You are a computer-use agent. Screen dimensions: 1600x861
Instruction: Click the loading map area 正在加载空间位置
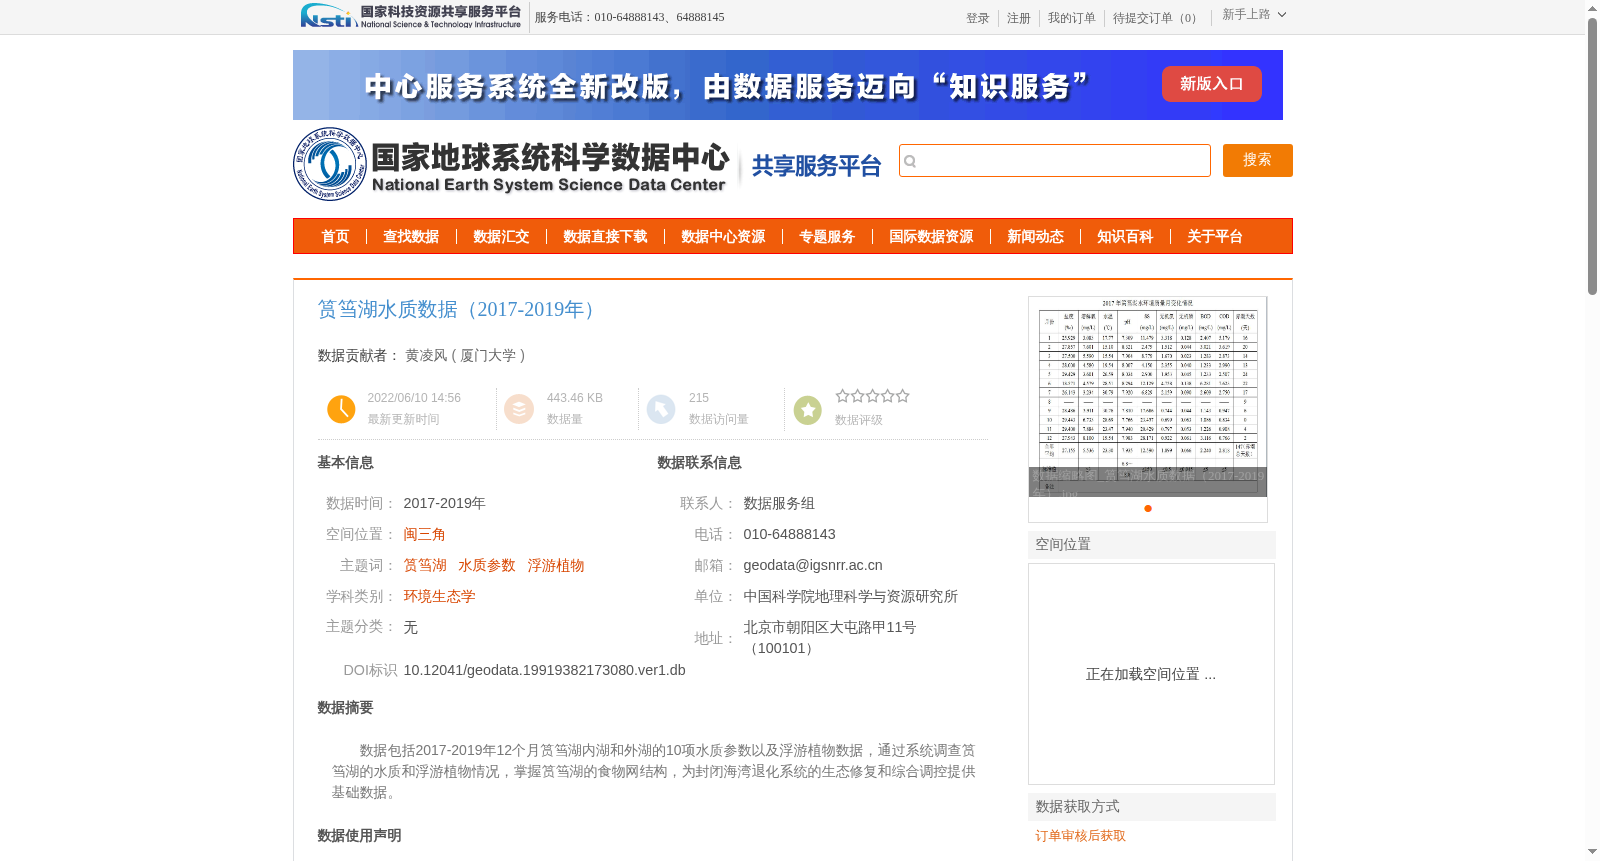[1151, 674]
